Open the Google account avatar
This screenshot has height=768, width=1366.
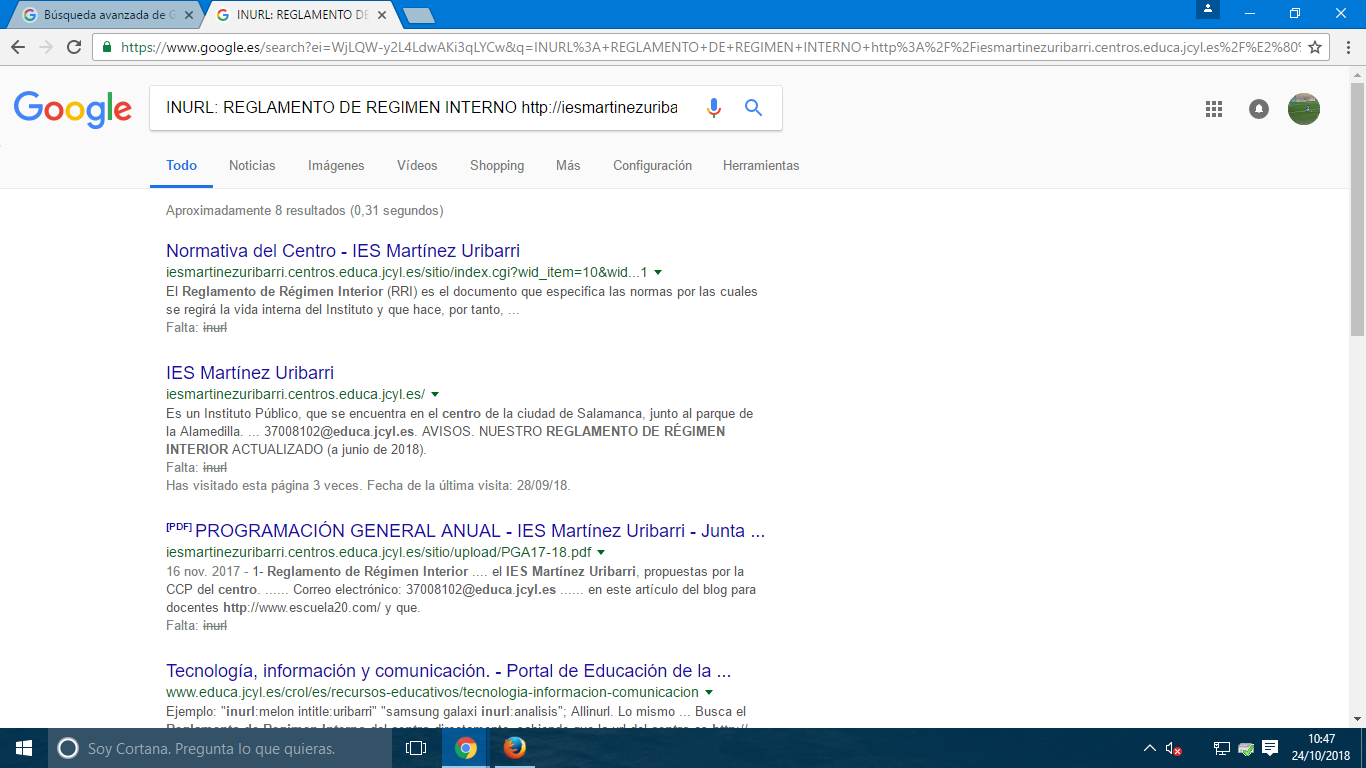click(x=1304, y=109)
